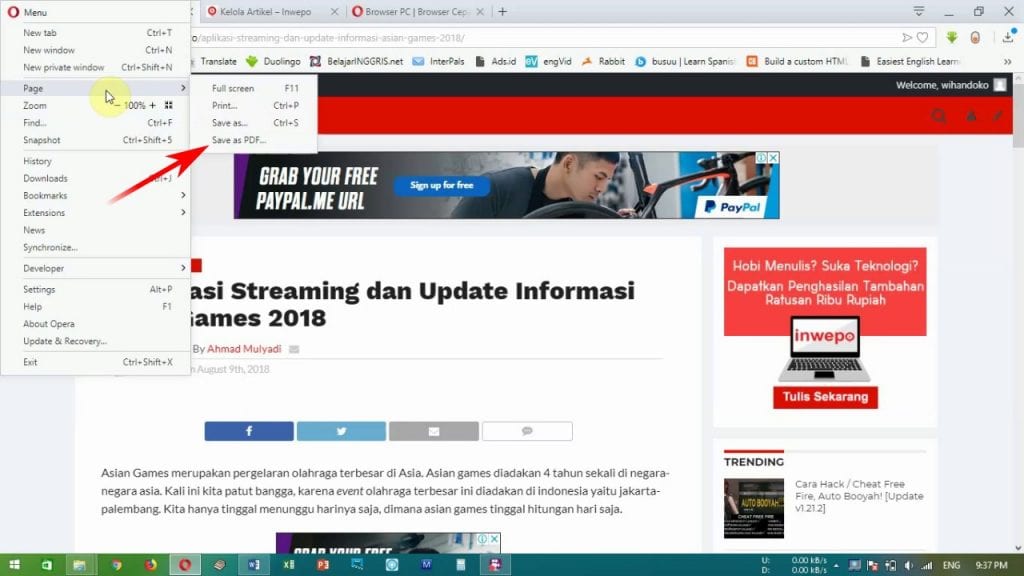This screenshot has height=576, width=1024.
Task: Share article via Twitter button
Action: pos(341,431)
